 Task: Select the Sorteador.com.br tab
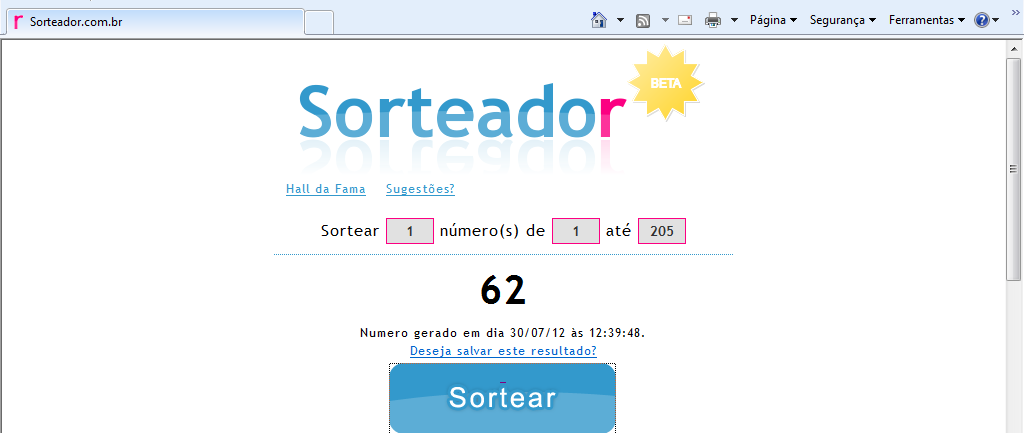[x=155, y=22]
